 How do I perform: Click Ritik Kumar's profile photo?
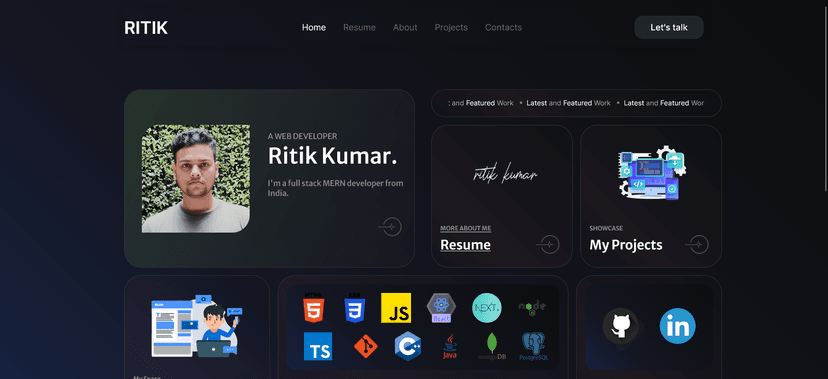[196, 178]
